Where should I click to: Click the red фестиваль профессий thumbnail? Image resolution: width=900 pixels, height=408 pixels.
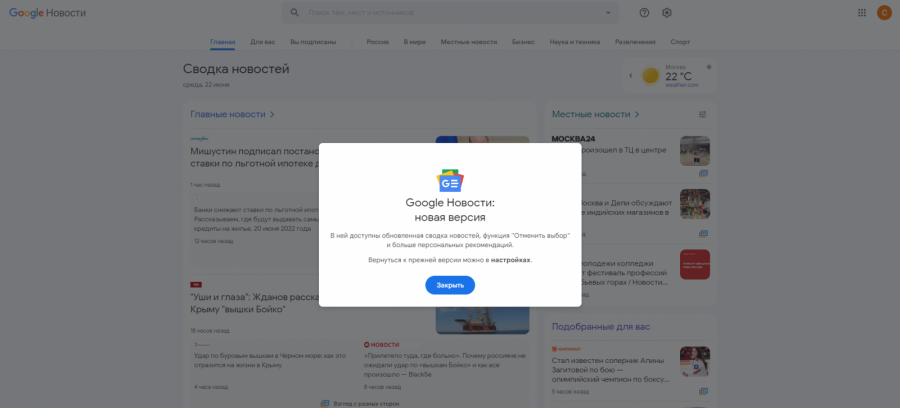(x=695, y=265)
